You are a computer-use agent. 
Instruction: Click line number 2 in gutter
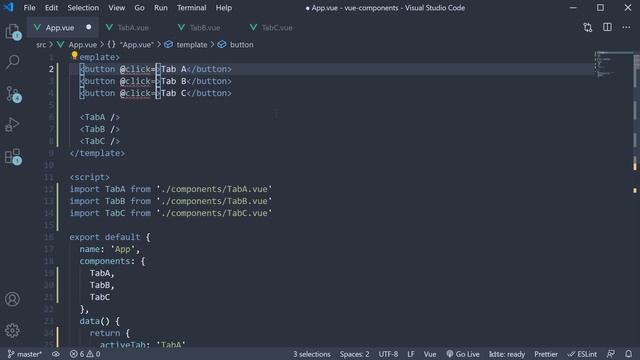click(x=51, y=69)
